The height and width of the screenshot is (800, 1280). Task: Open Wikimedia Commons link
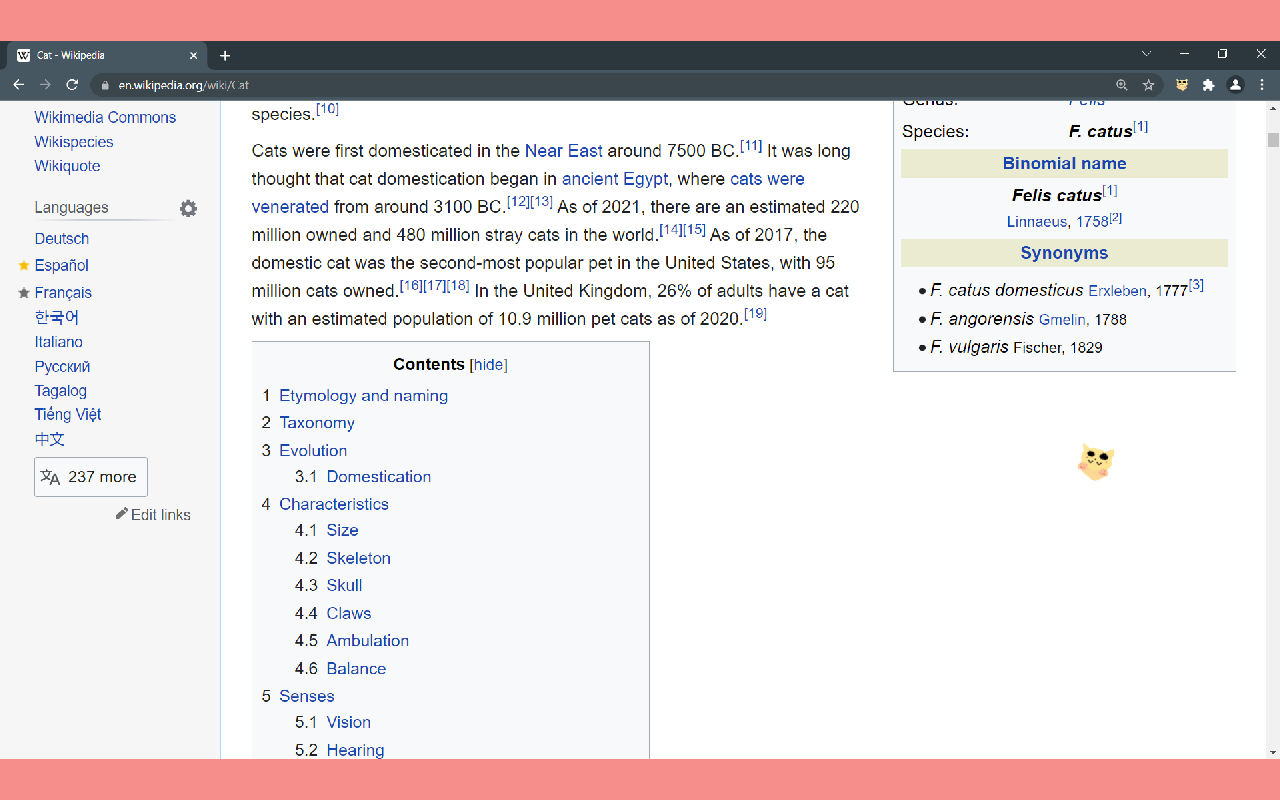[105, 117]
